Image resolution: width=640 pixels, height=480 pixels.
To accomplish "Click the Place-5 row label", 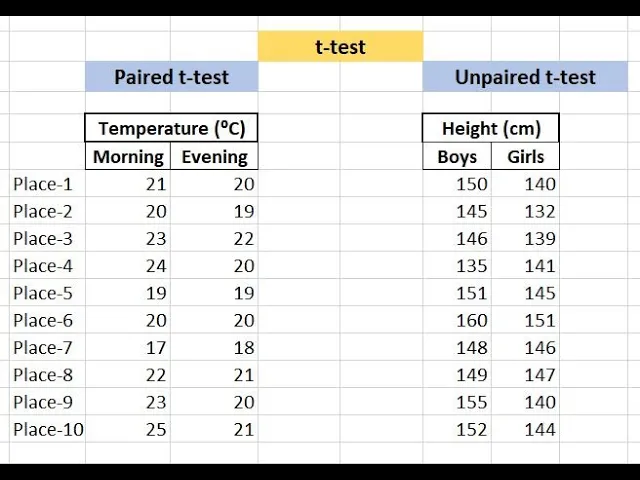I will pyautogui.click(x=43, y=293).
